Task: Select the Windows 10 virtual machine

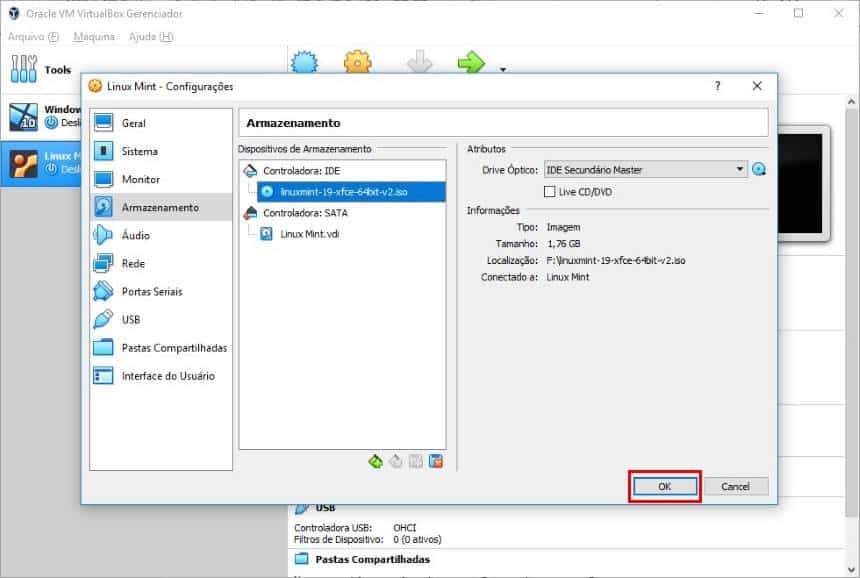Action: [41, 116]
